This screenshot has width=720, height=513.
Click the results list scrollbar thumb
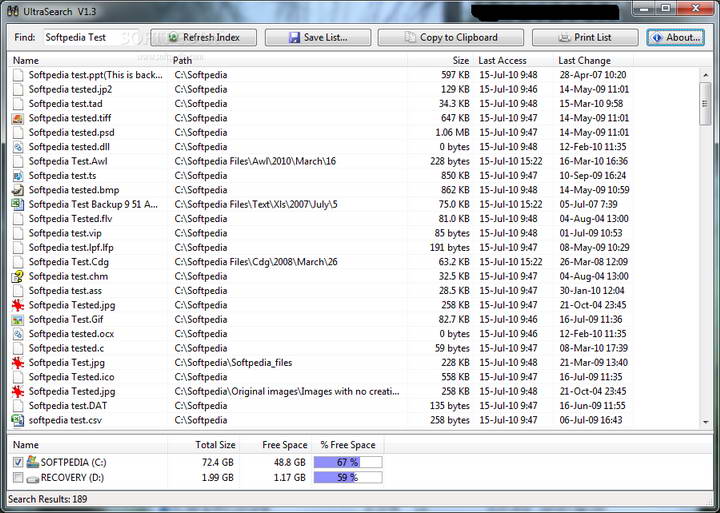pyautogui.click(x=705, y=104)
